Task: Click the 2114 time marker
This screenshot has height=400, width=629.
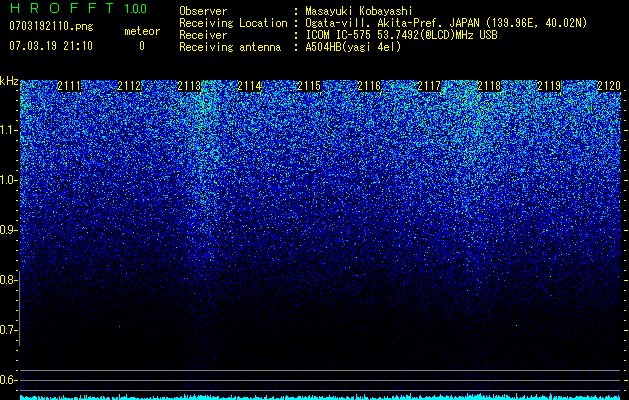Action: click(249, 86)
